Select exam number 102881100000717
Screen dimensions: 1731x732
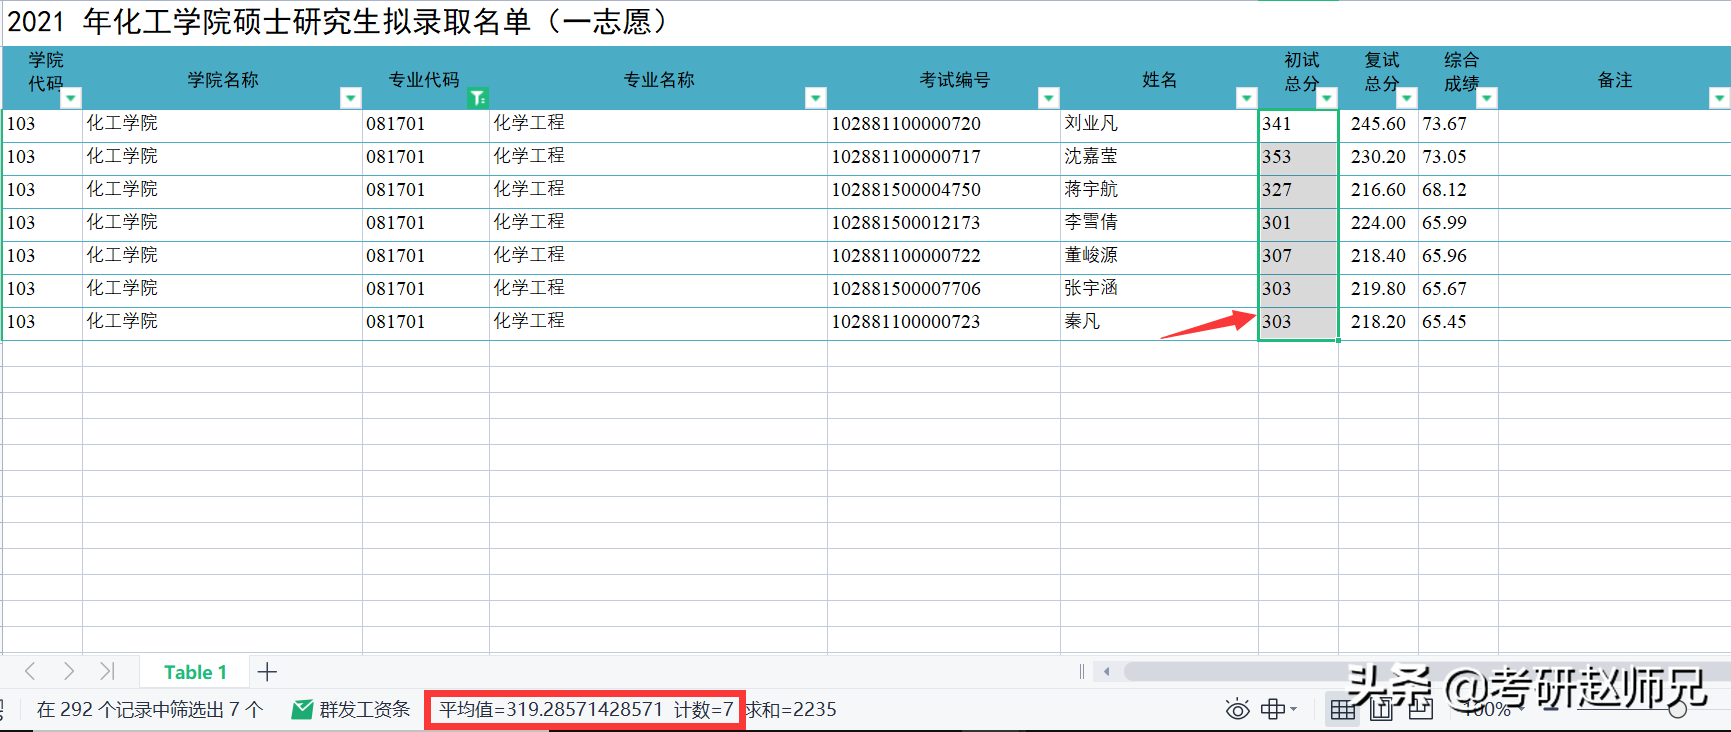pyautogui.click(x=944, y=157)
